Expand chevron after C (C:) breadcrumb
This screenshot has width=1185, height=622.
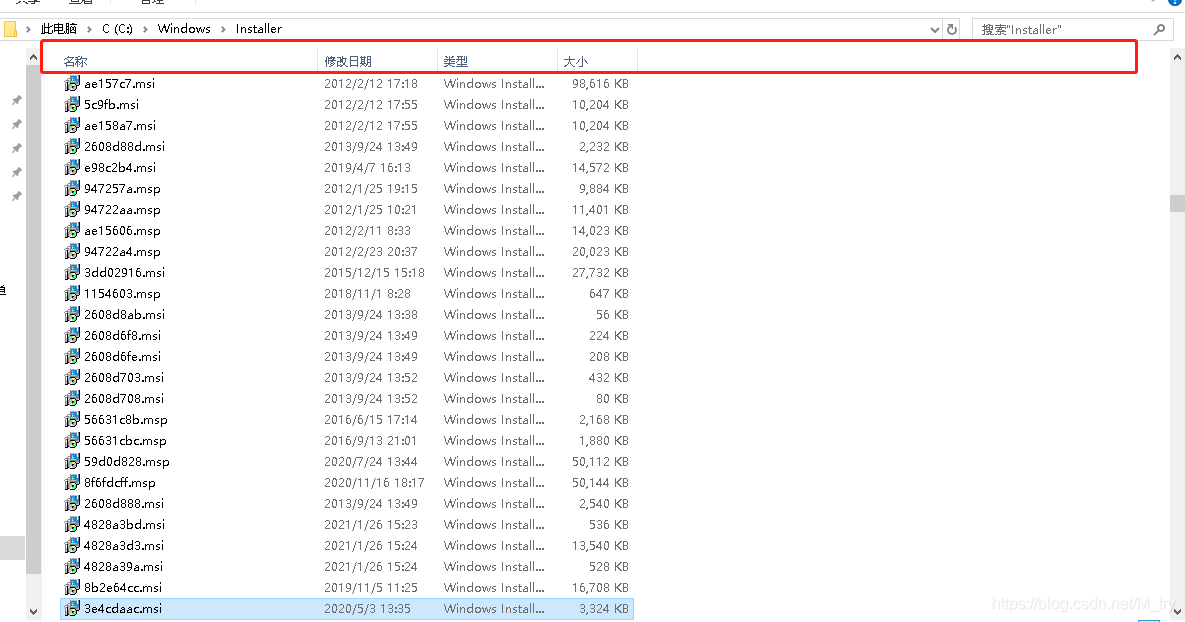(145, 29)
